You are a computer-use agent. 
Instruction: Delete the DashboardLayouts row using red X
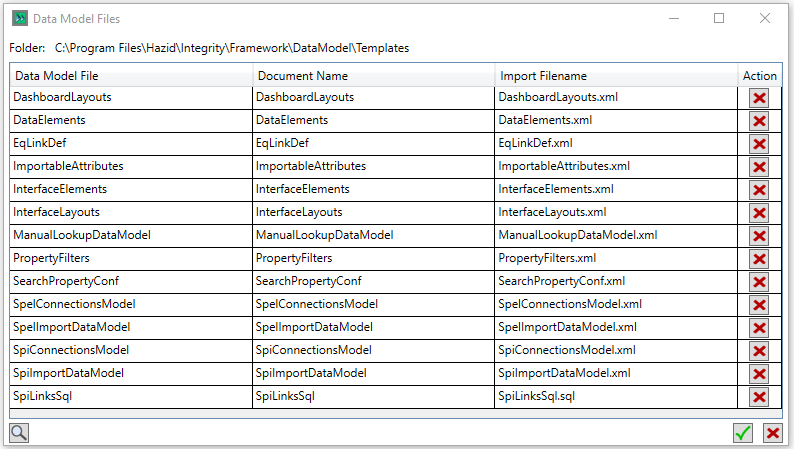pyautogui.click(x=759, y=98)
